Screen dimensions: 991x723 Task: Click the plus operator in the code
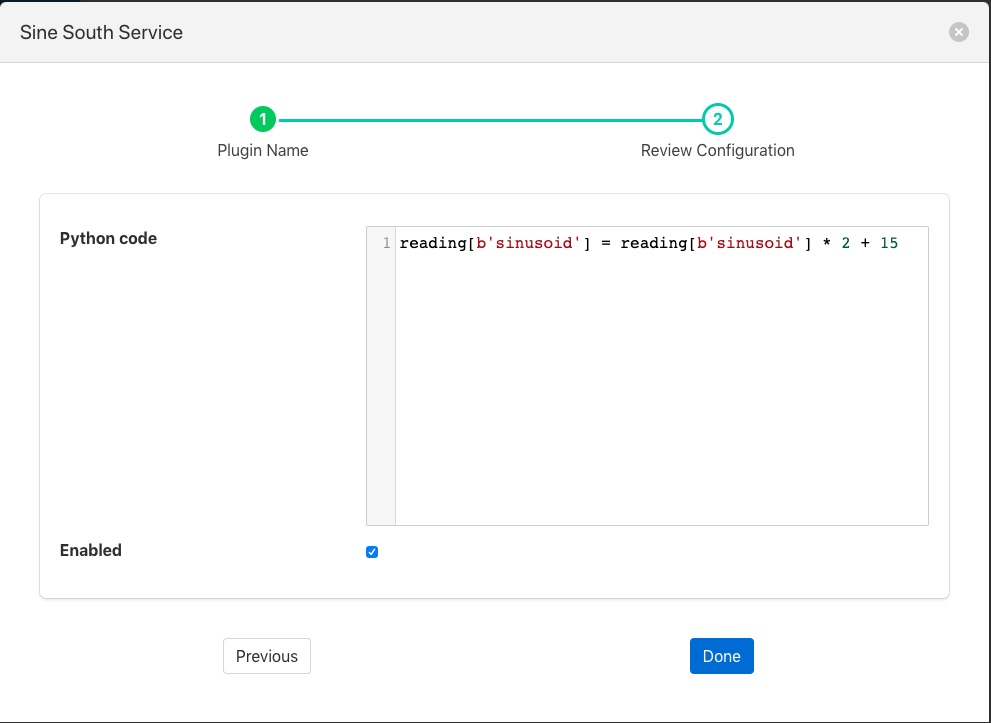pos(865,244)
